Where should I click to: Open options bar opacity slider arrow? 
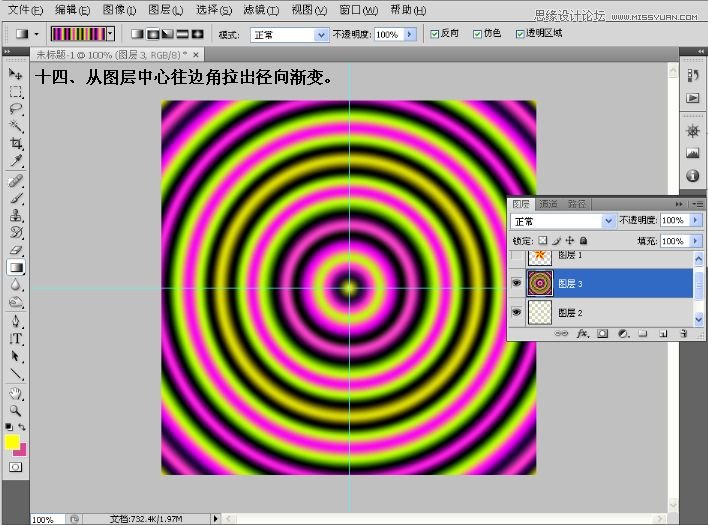tap(410, 34)
